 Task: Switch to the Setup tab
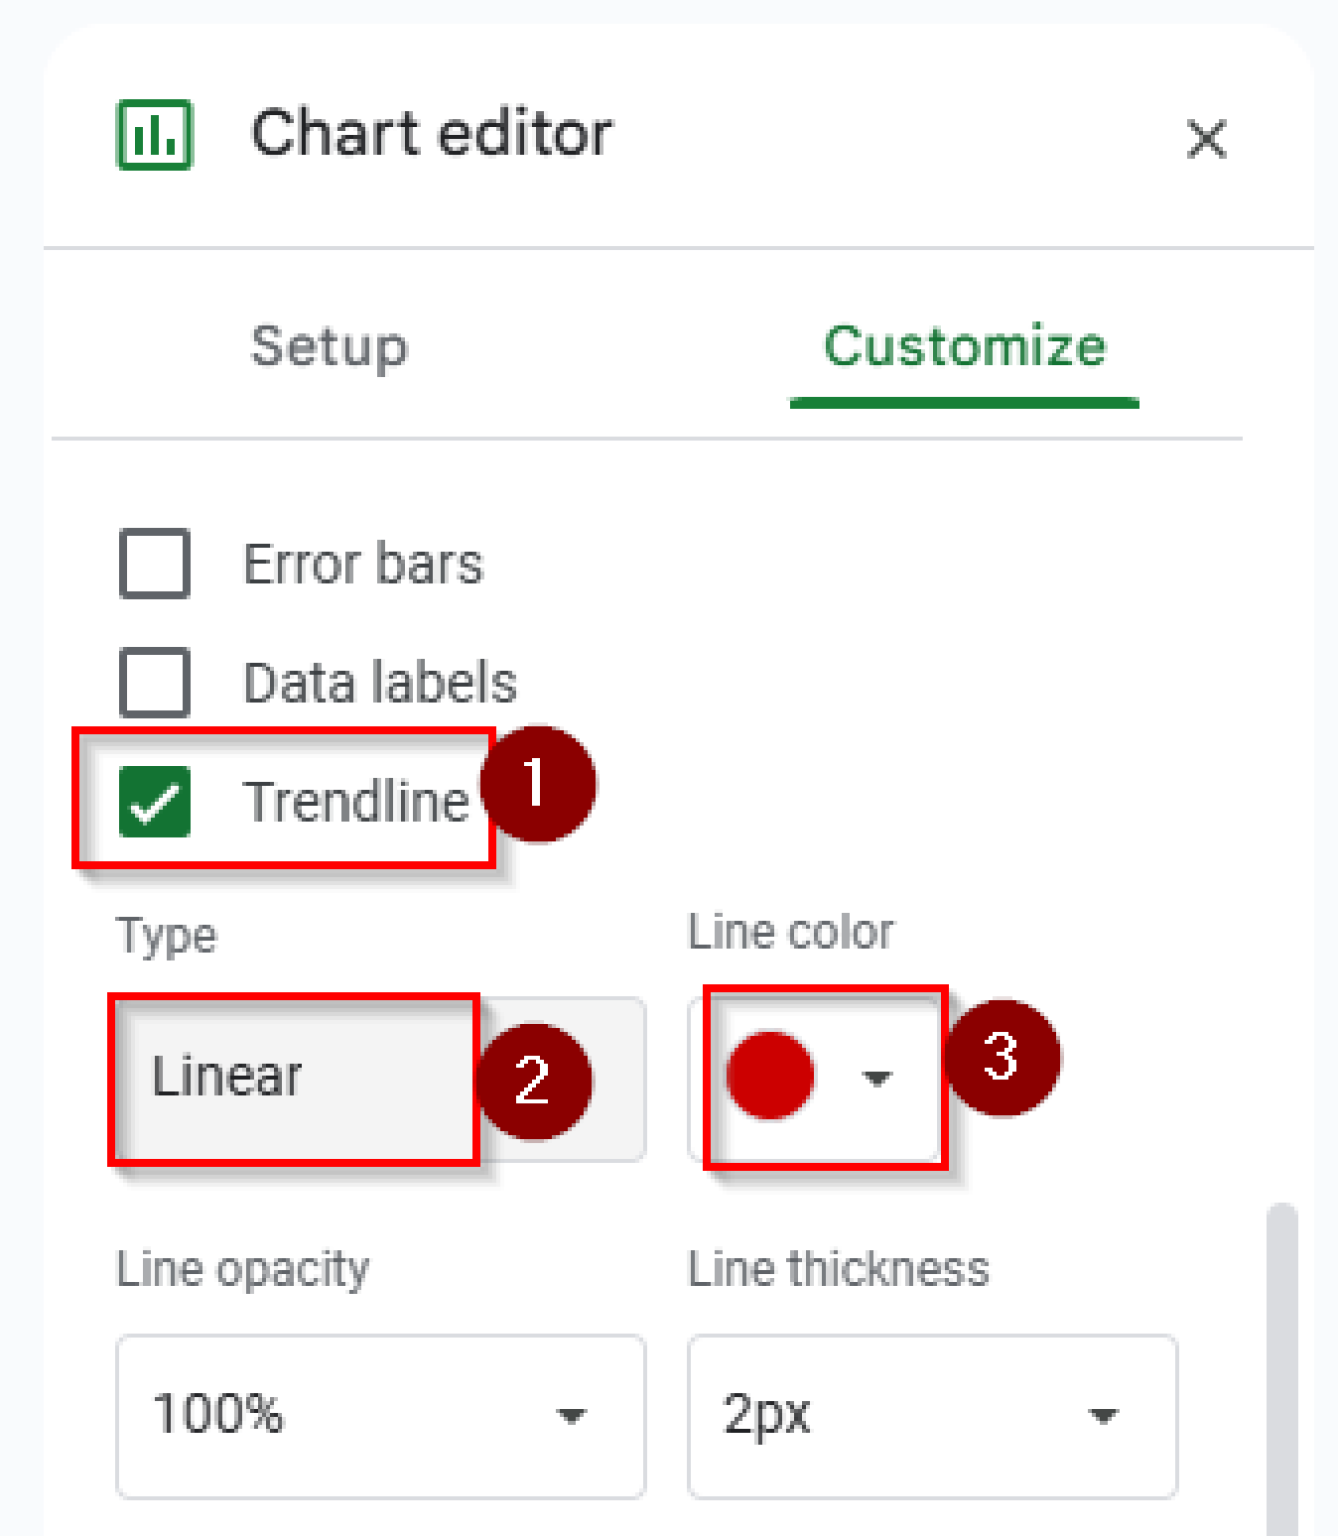[329, 347]
